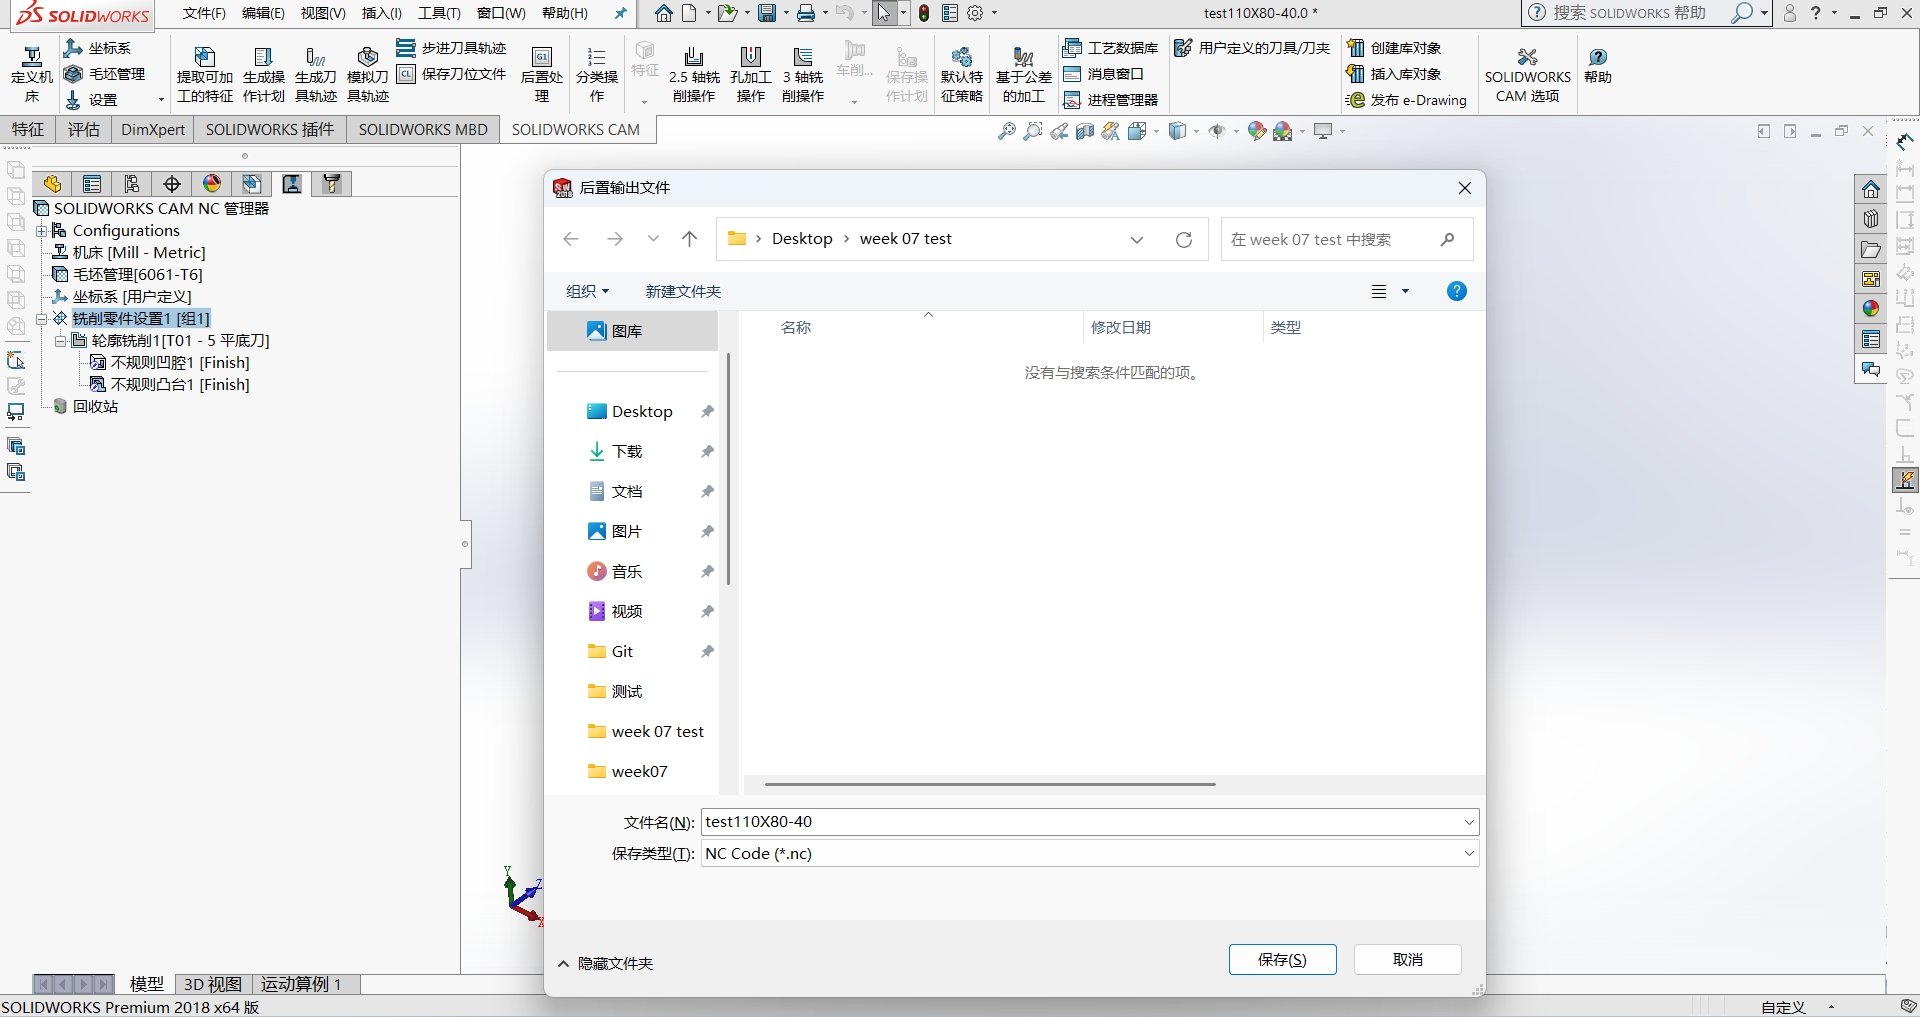Click the 定义机床 machine icon

32,74
